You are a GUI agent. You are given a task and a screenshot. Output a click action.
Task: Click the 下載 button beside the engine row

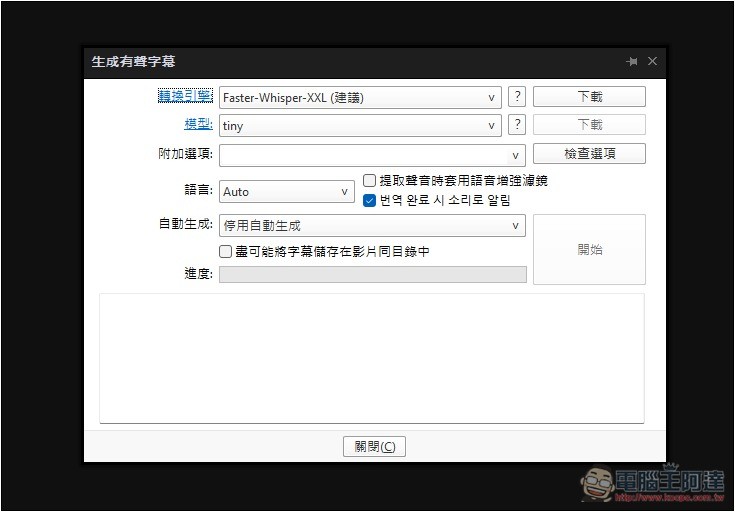589,97
